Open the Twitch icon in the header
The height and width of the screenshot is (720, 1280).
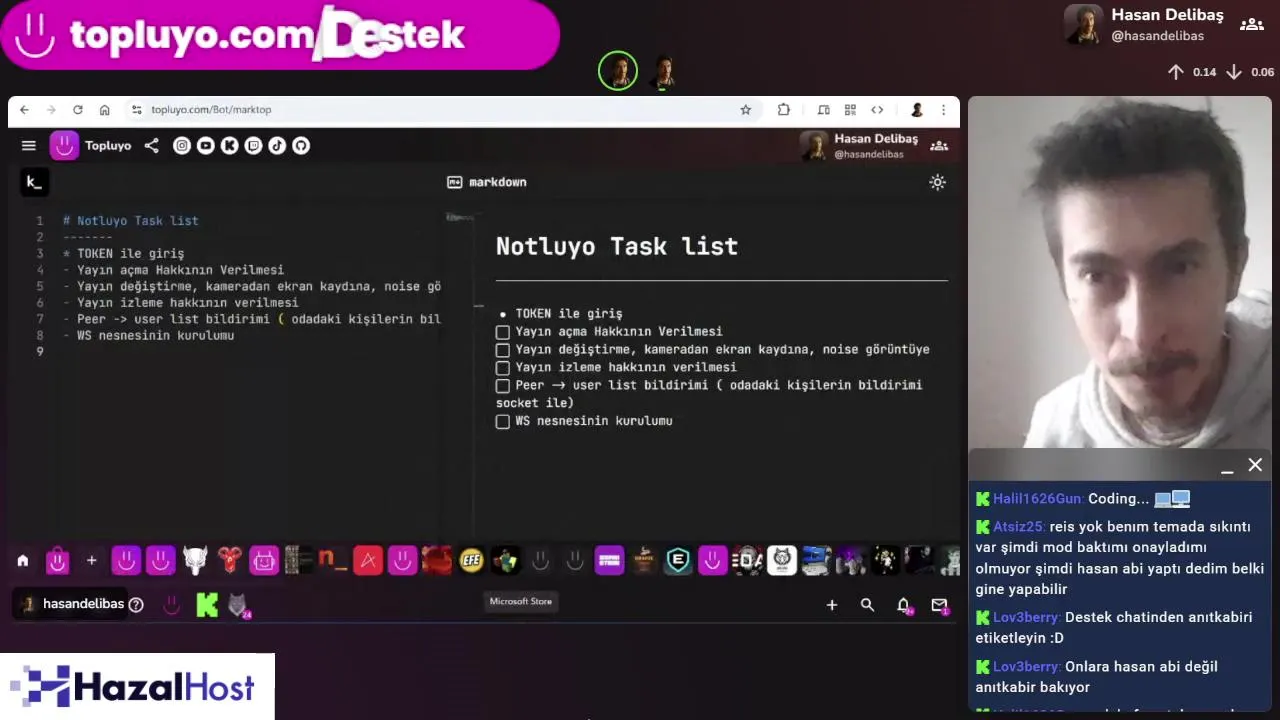(x=253, y=146)
